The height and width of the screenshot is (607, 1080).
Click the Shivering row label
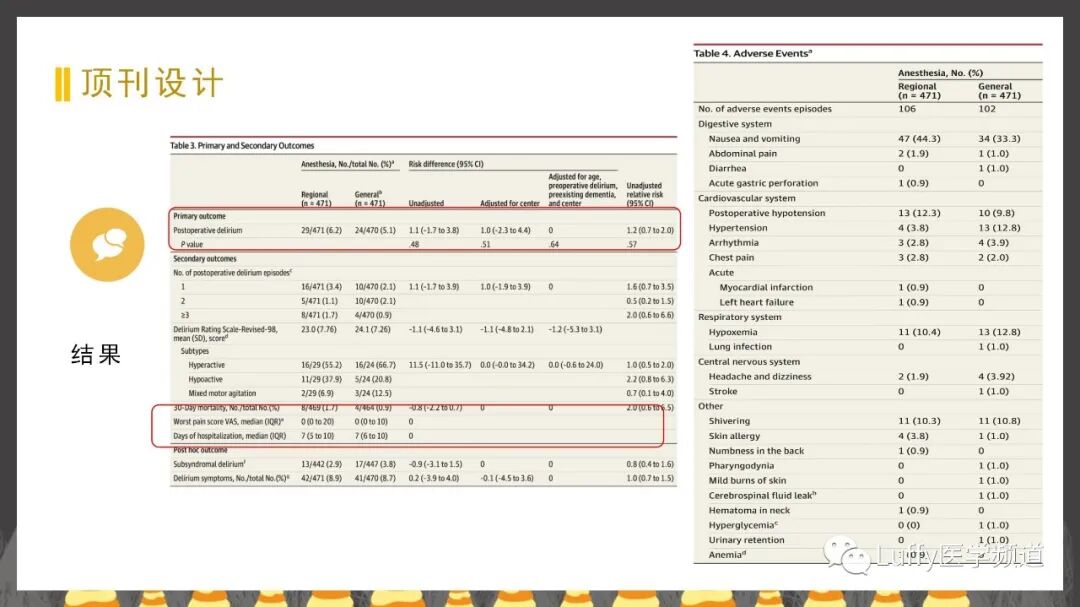[x=729, y=421]
